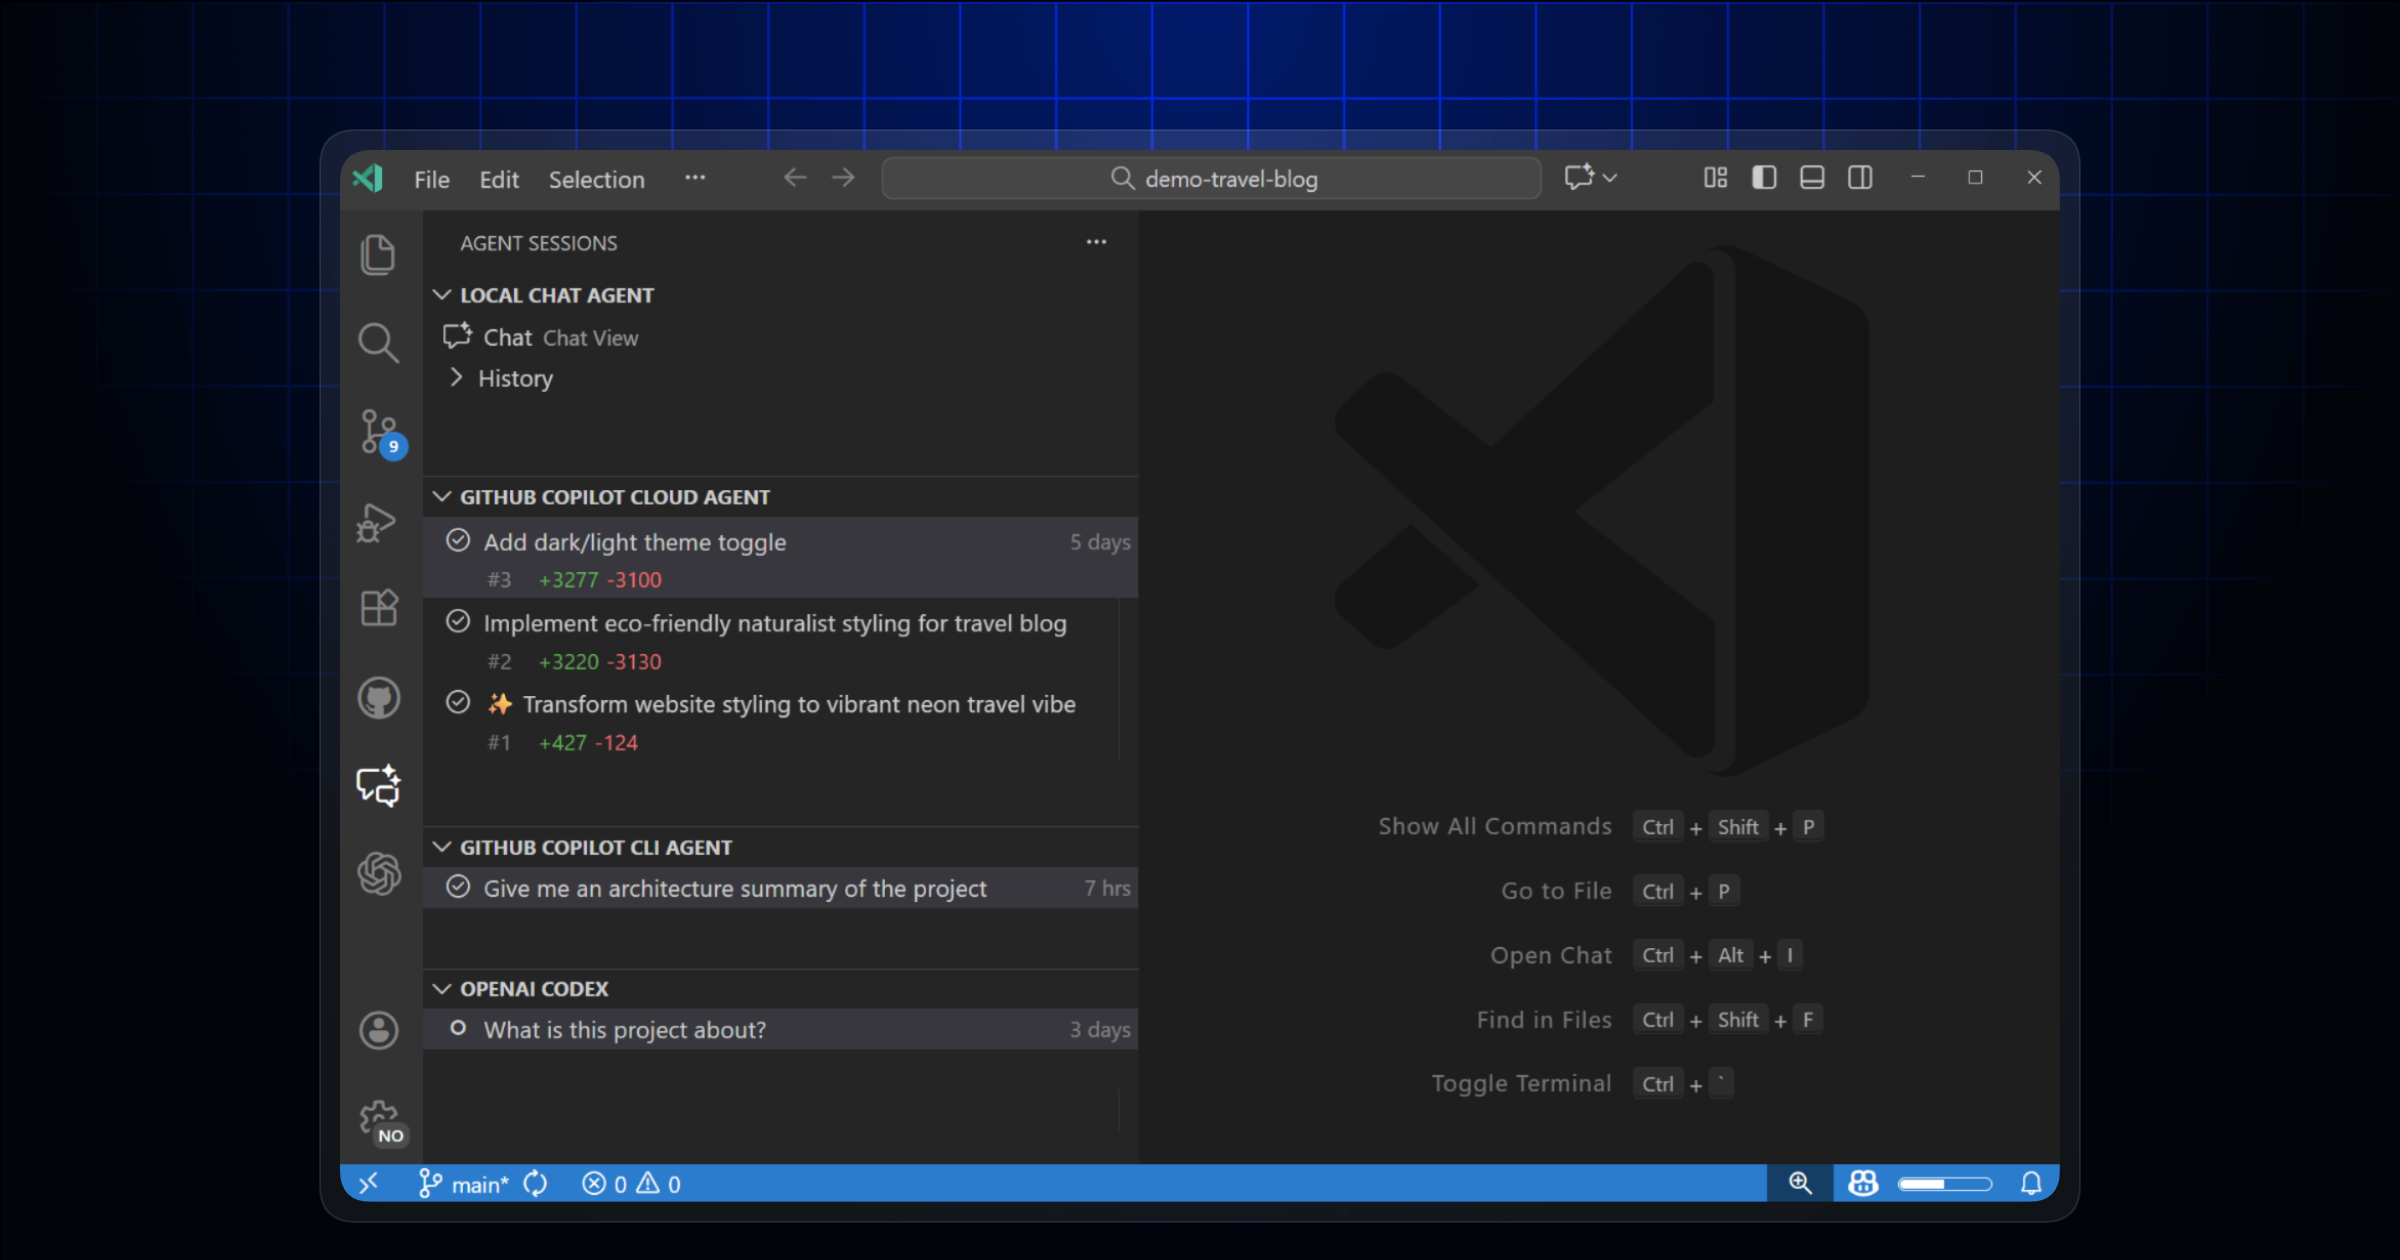Open the GitHub sidebar view
The width and height of the screenshot is (2400, 1260).
click(x=378, y=697)
